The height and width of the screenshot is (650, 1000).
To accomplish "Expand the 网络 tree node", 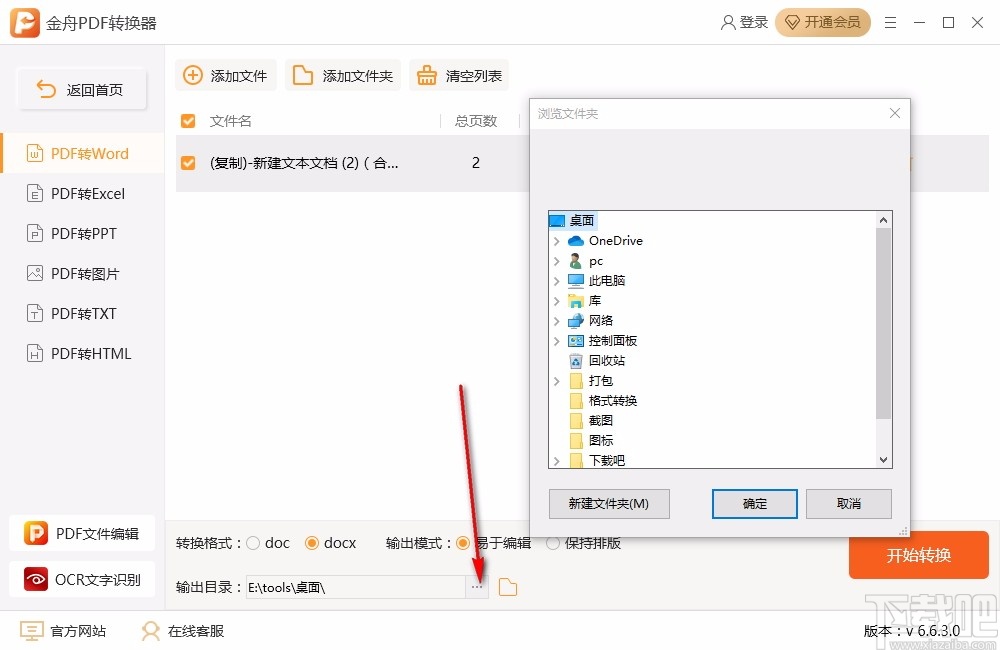I will pos(557,320).
